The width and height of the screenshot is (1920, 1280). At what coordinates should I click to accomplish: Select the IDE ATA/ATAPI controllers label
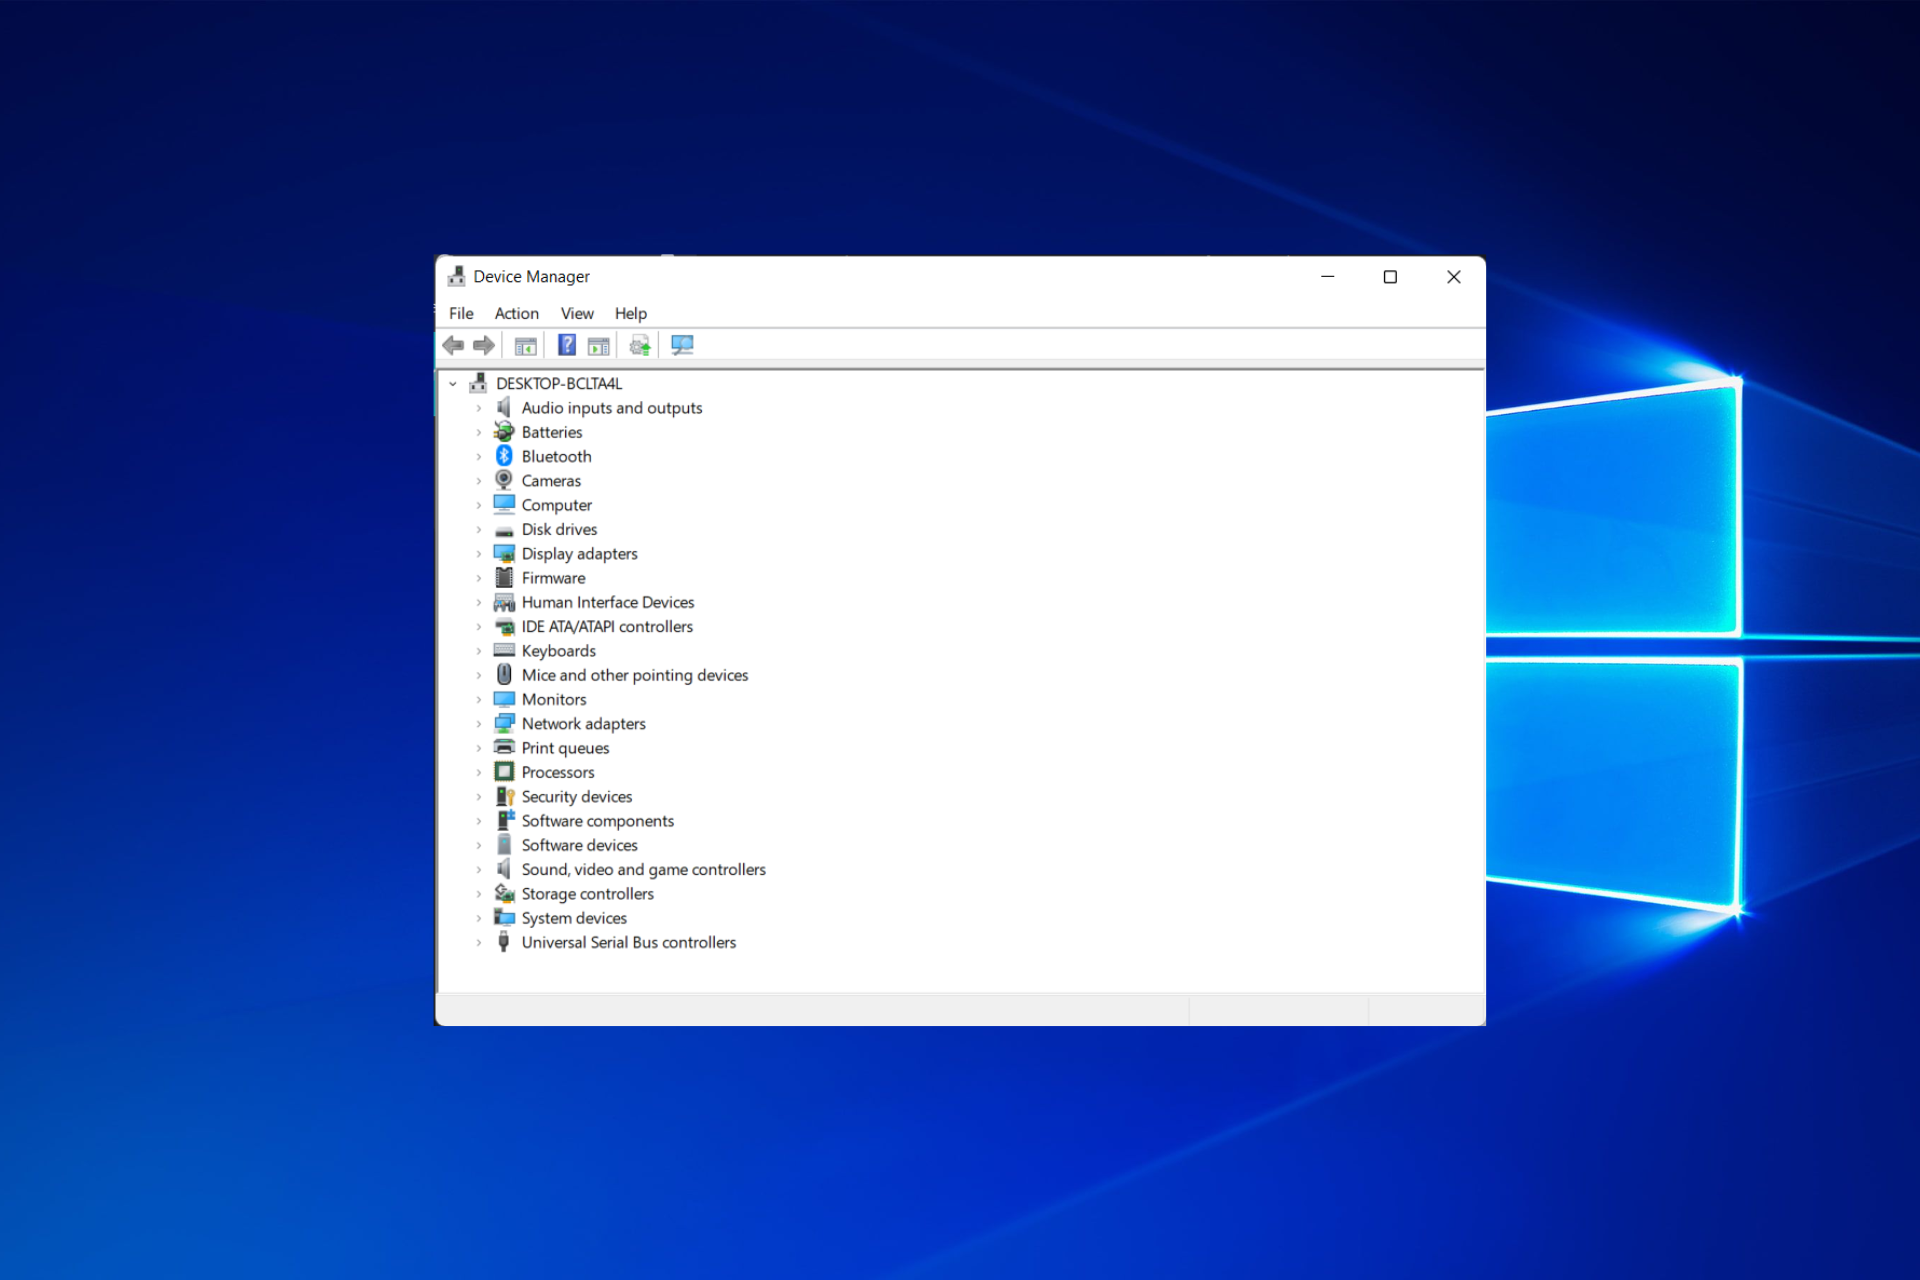pyautogui.click(x=607, y=626)
